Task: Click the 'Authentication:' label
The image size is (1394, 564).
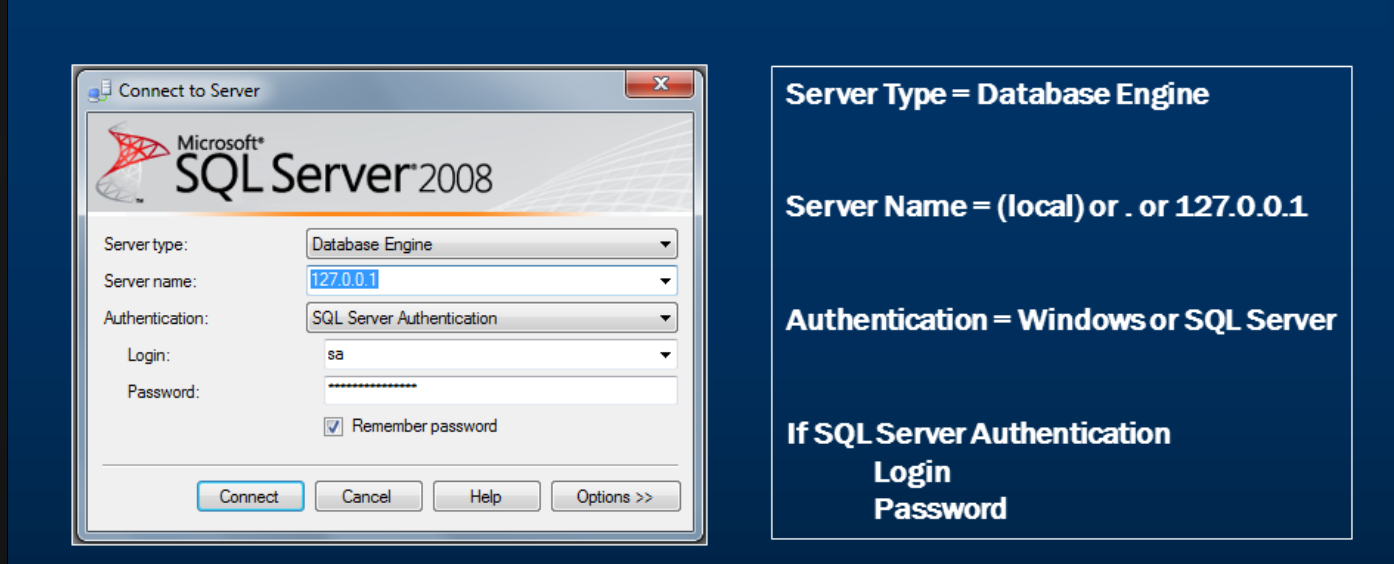Action: (x=156, y=319)
